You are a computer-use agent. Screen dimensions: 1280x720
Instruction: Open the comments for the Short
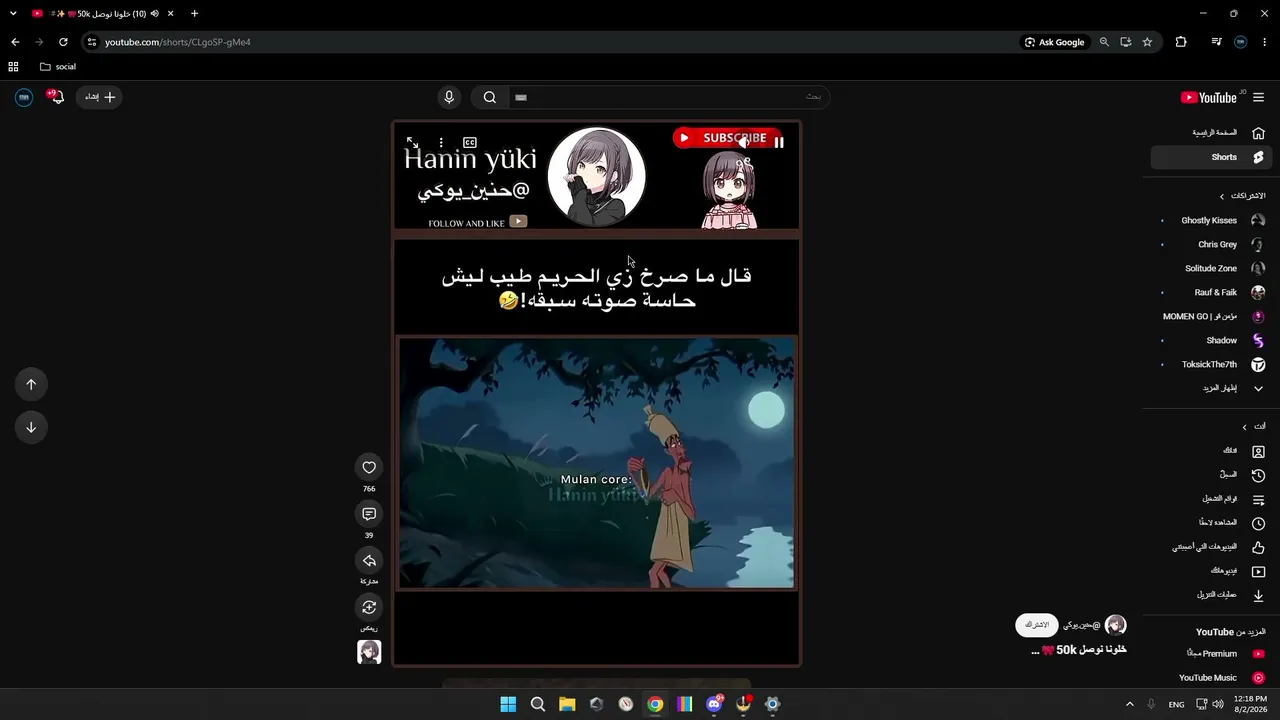pos(369,514)
